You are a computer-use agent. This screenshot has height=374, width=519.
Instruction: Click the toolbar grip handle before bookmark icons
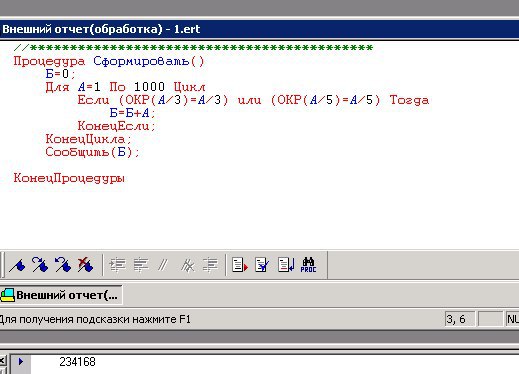2,265
